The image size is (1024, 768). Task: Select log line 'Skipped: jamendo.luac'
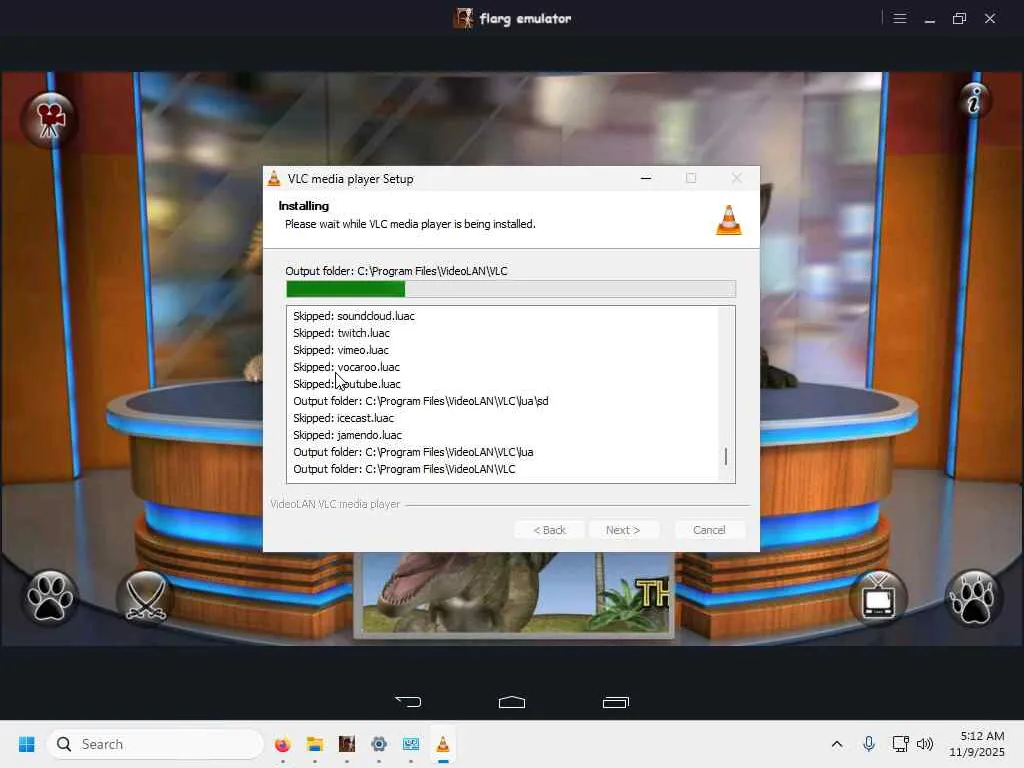(347, 435)
